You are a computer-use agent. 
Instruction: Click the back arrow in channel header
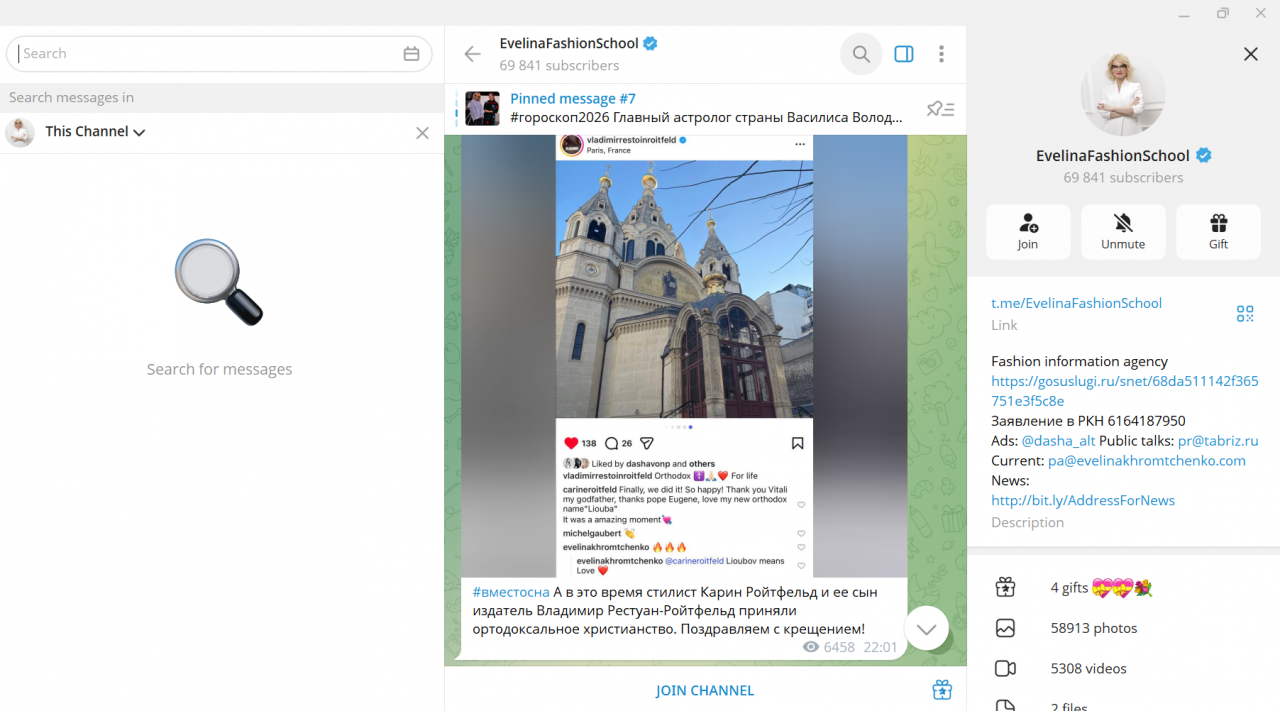point(472,54)
